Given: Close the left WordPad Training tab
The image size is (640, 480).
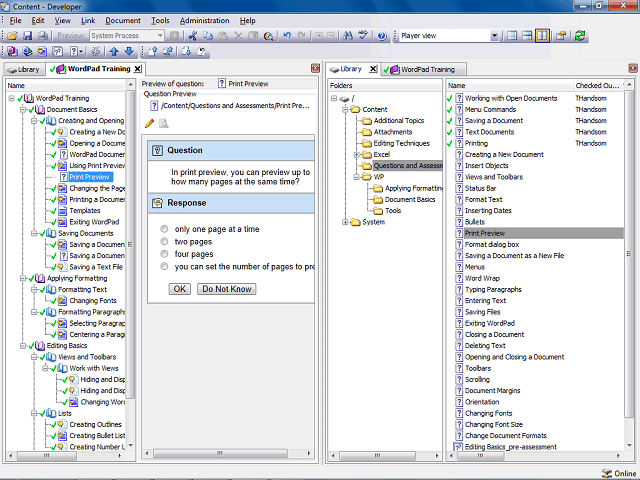Looking at the screenshot, I should pyautogui.click(x=138, y=69).
